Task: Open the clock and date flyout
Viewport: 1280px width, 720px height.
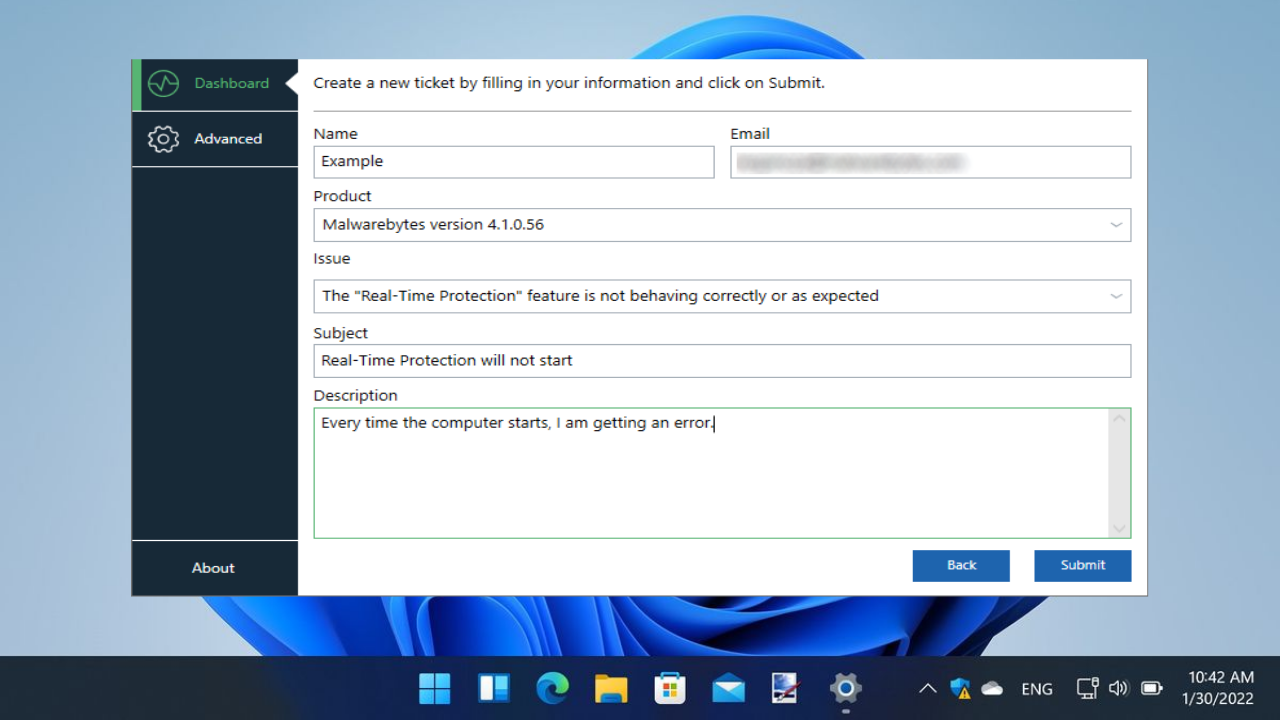Action: pos(1220,688)
